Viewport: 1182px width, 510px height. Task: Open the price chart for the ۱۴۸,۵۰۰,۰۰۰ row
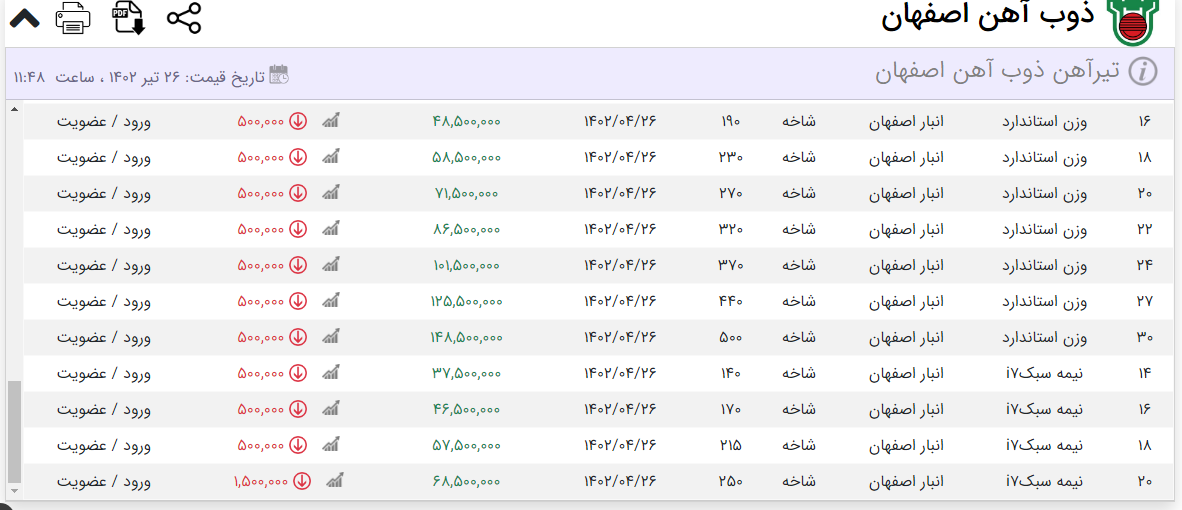point(330,338)
